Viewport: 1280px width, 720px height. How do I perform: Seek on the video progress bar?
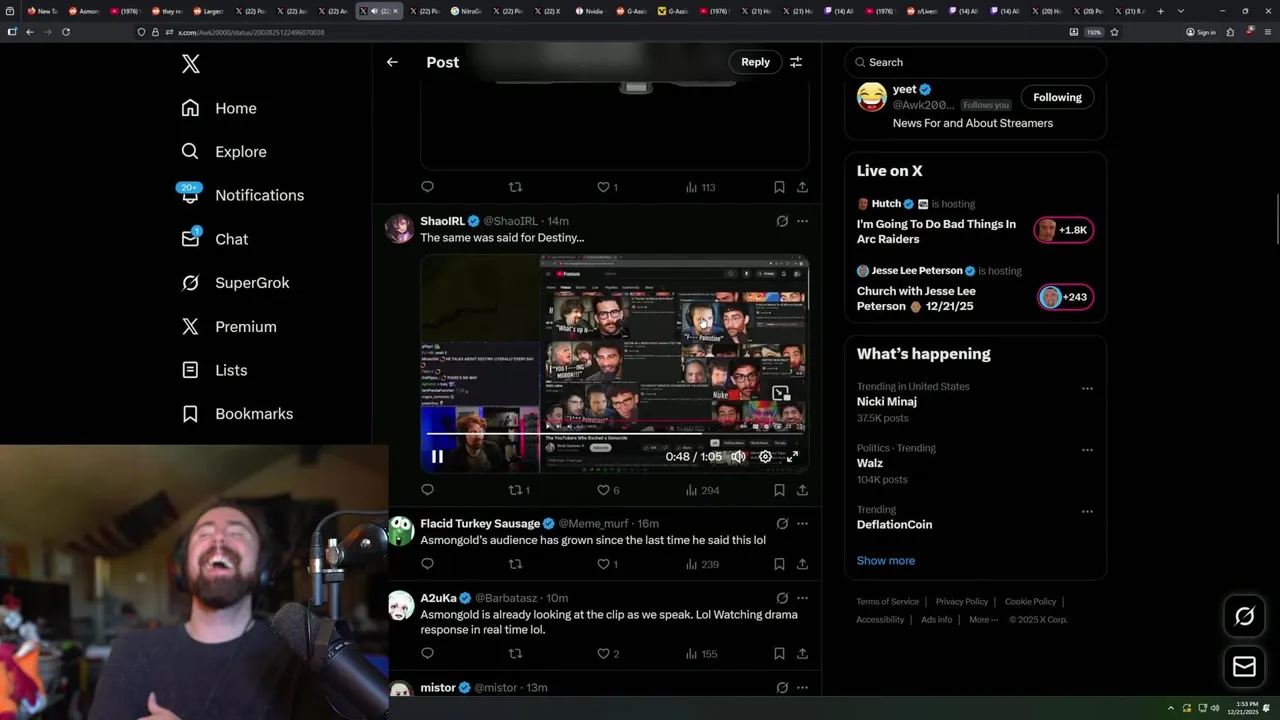[x=615, y=435]
